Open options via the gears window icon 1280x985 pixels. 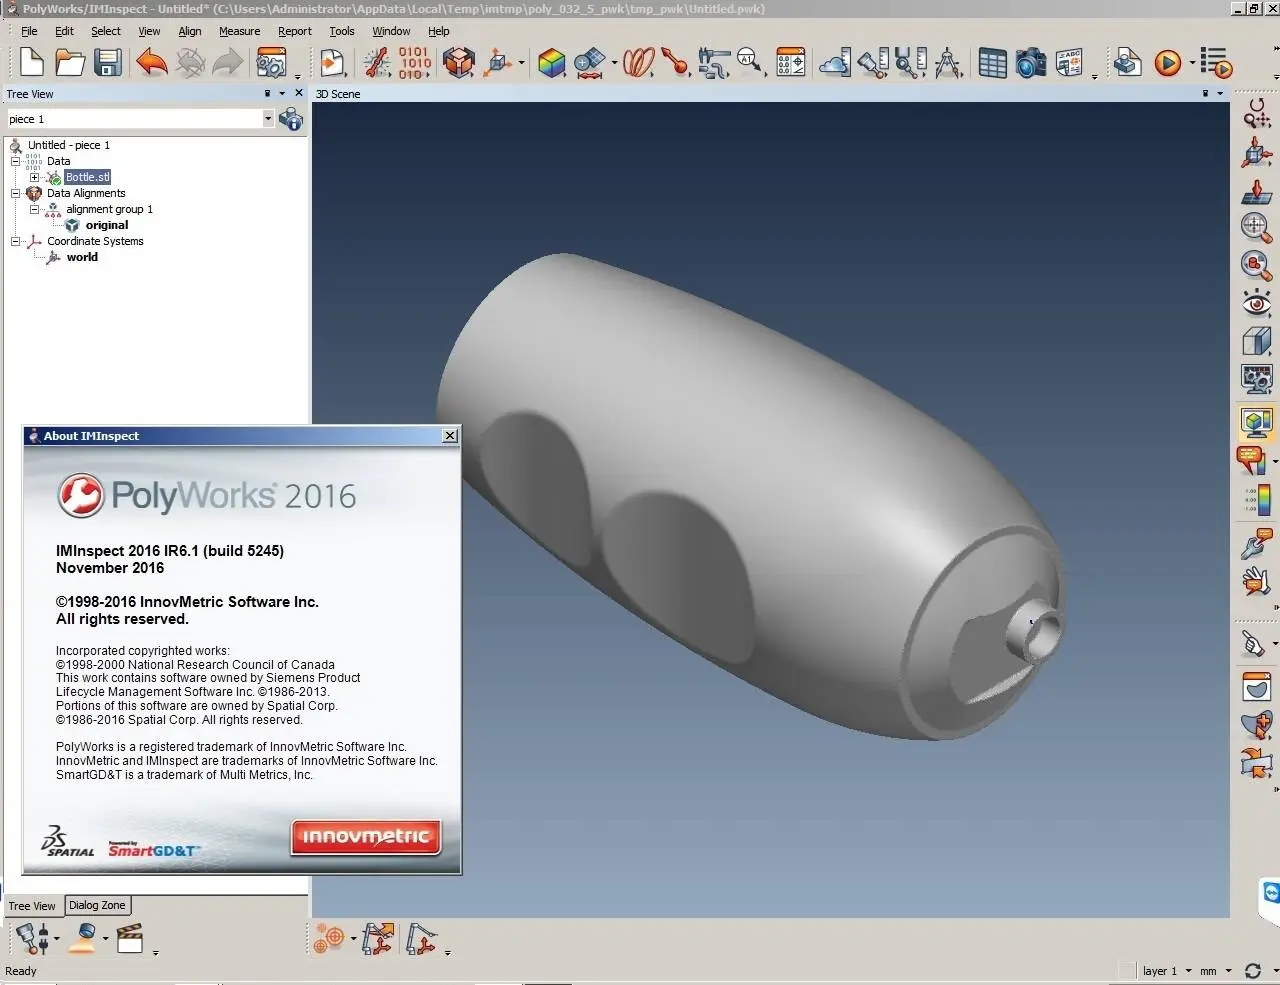click(272, 63)
